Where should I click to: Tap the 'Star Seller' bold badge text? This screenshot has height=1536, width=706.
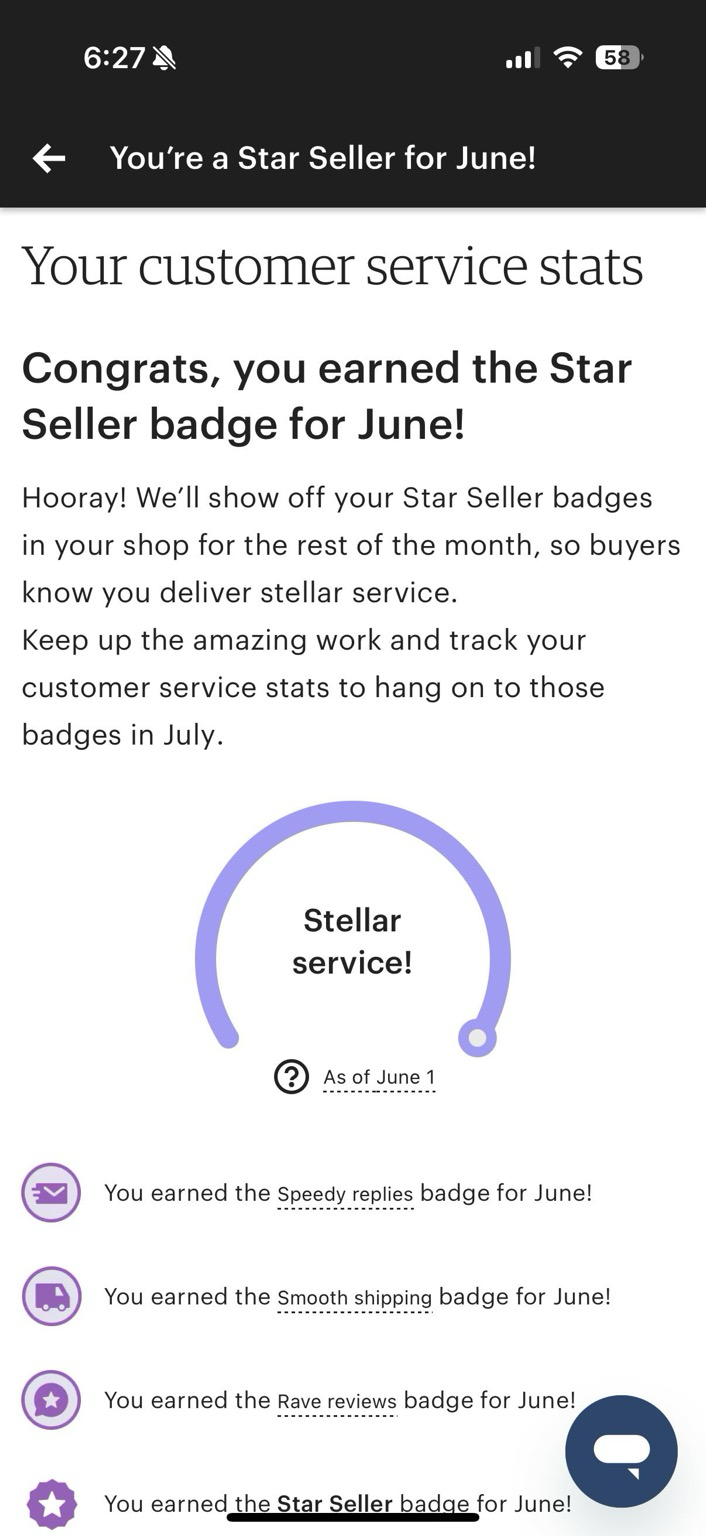(334, 1504)
